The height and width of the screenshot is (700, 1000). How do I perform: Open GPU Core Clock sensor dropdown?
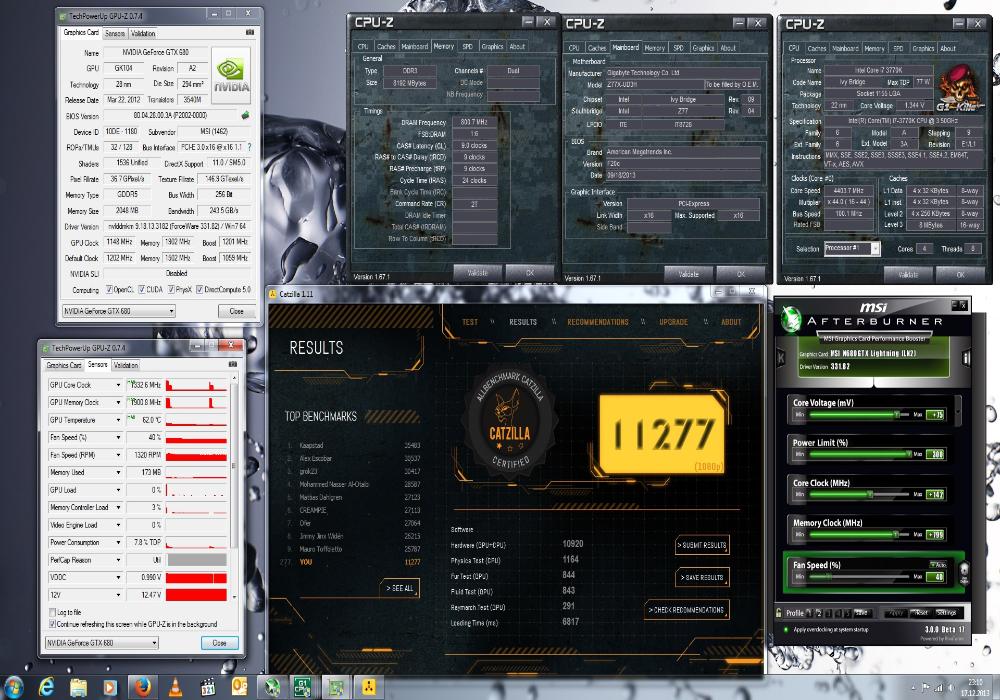point(118,385)
